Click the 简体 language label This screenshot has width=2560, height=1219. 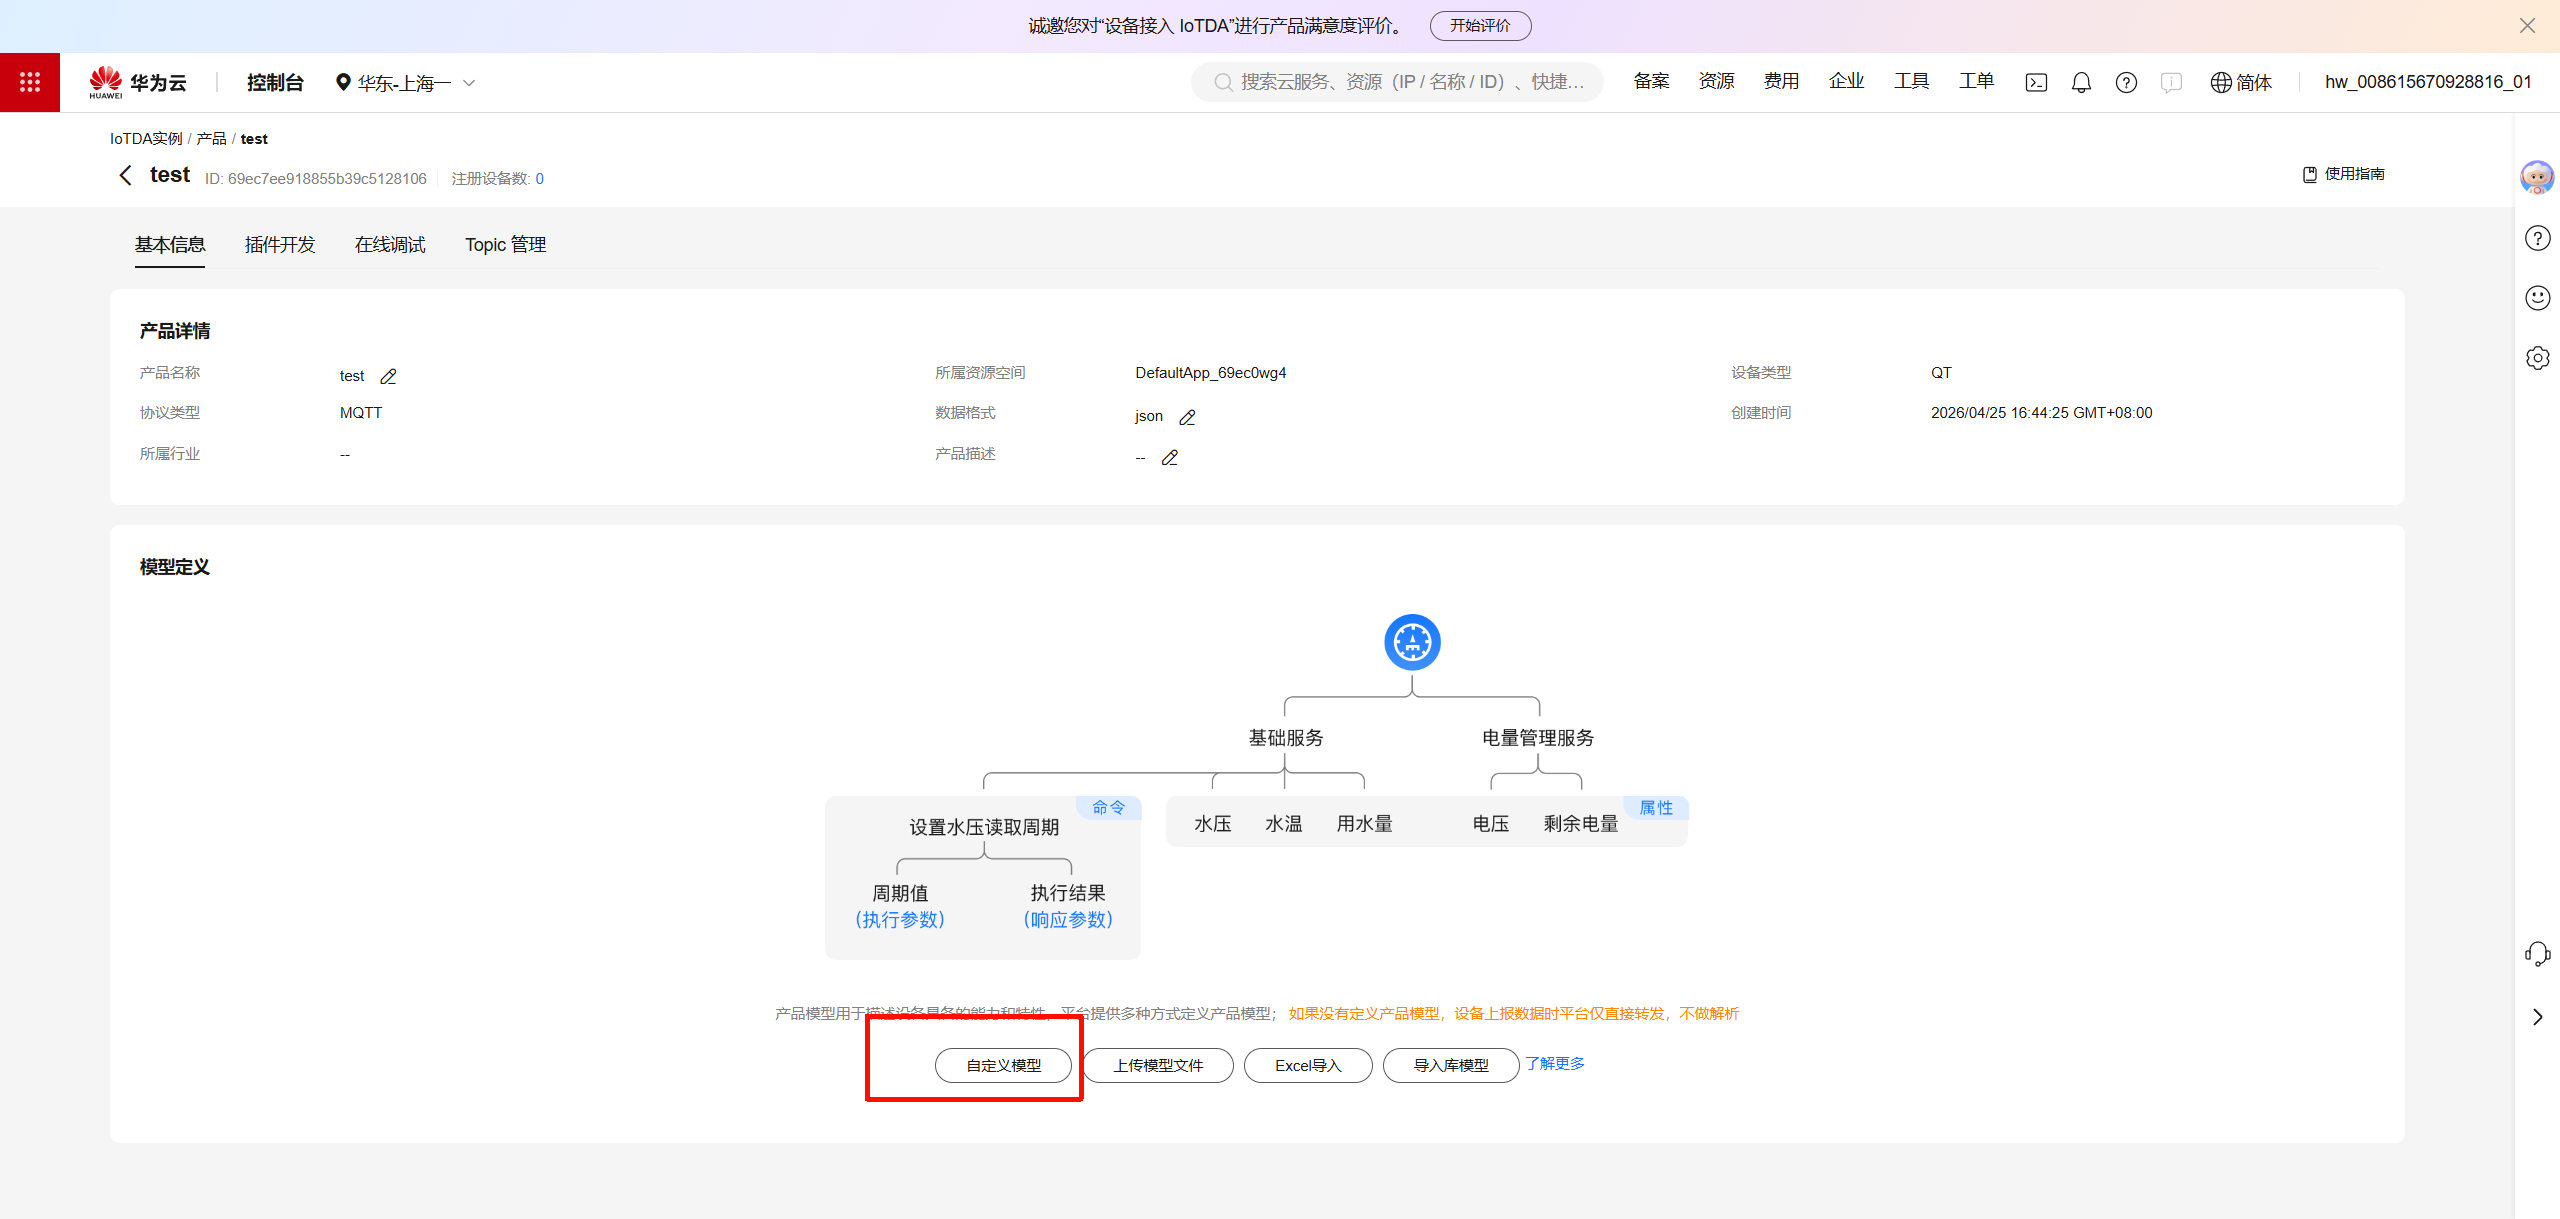coord(2254,82)
